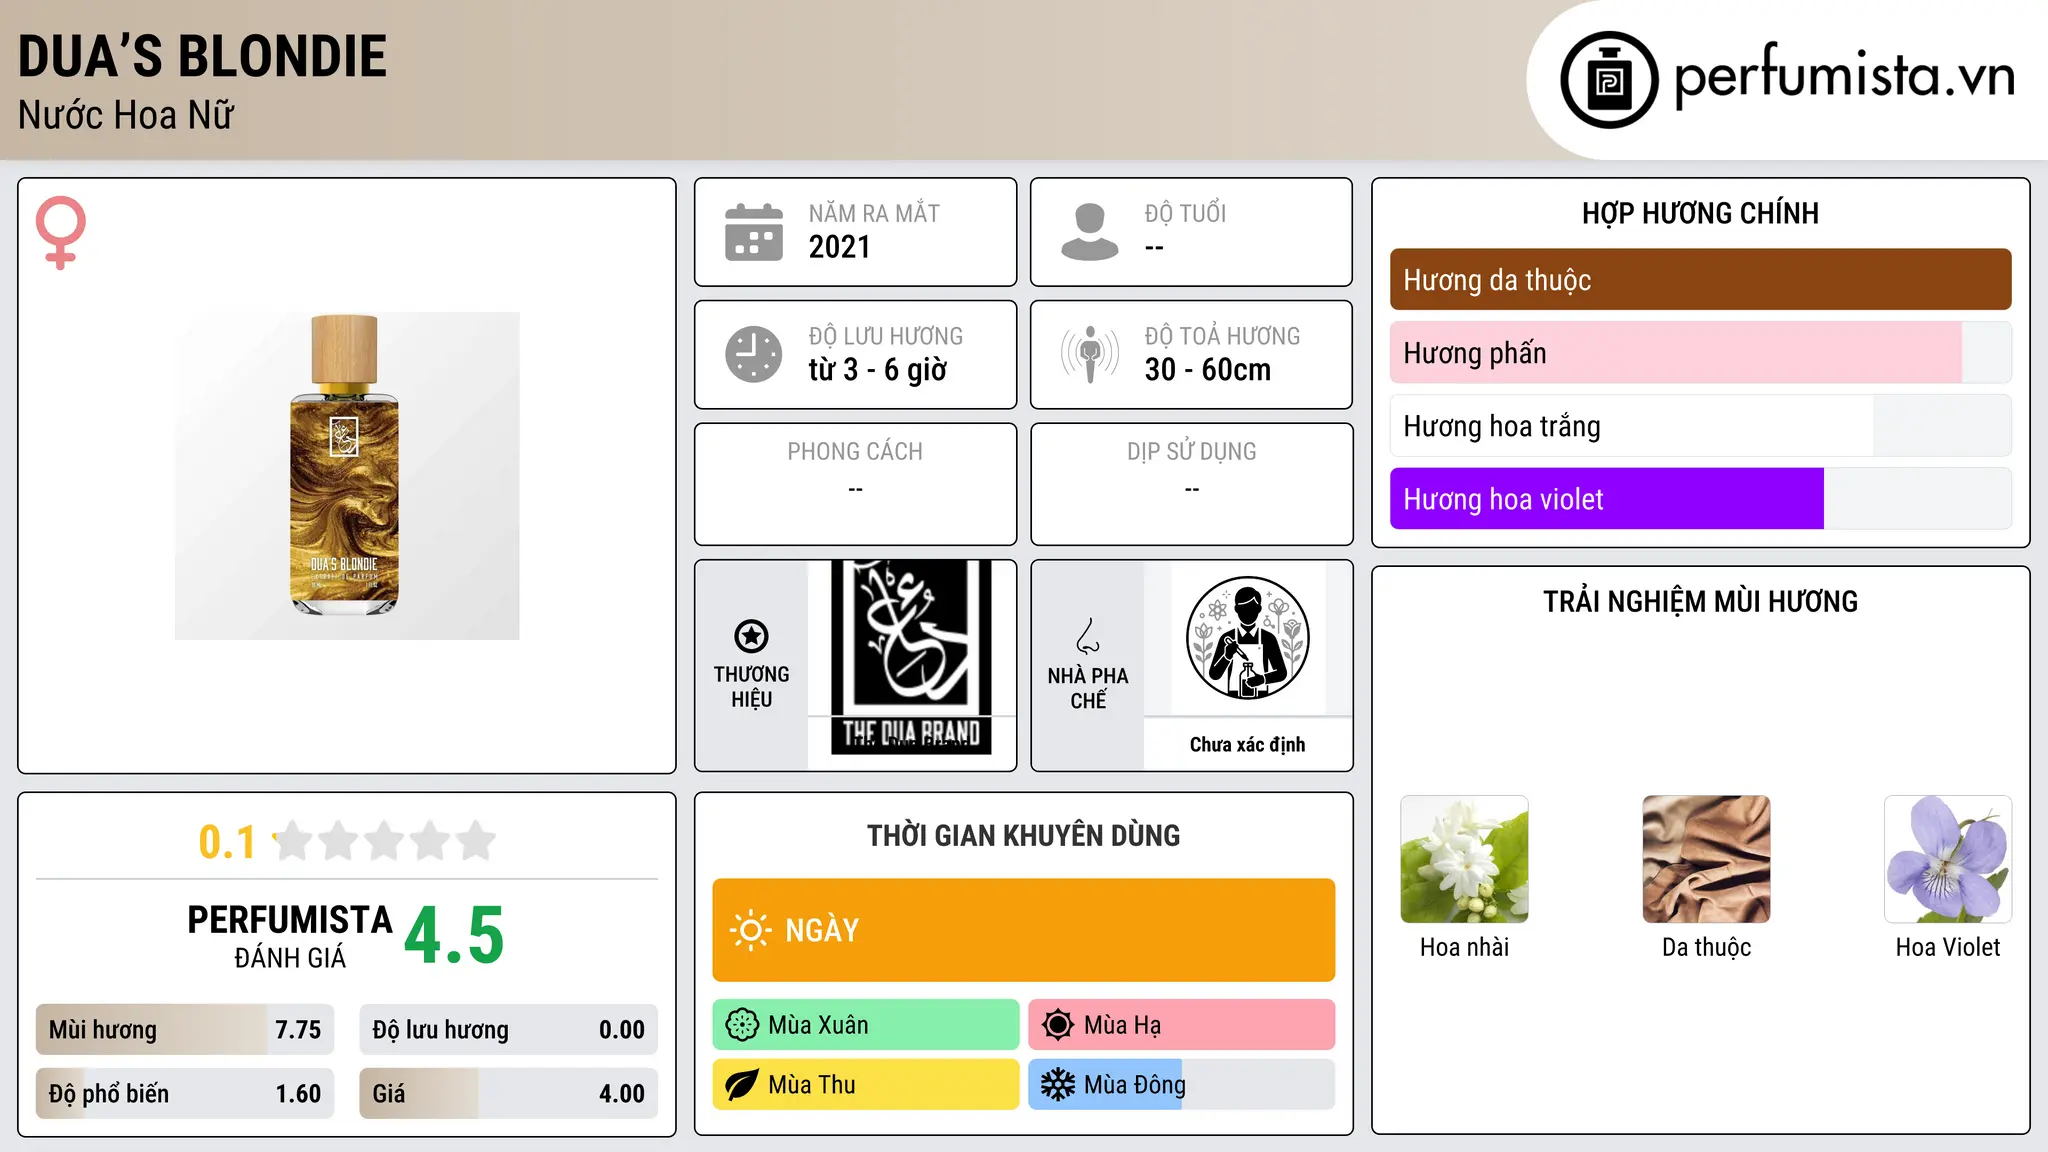
Task: Click the Độ phổ biến score bar
Action: 185,1094
